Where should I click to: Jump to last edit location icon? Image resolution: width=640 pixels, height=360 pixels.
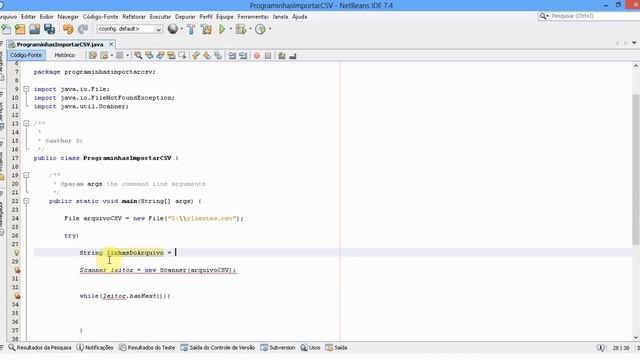(93, 56)
